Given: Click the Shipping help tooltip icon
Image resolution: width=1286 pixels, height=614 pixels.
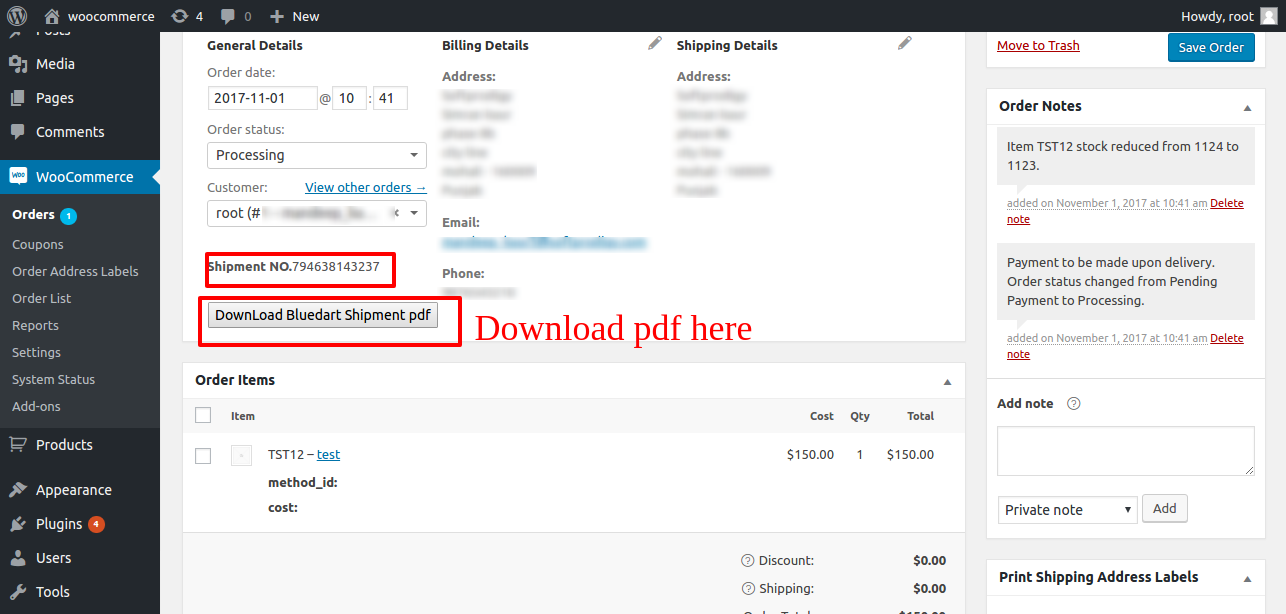Looking at the screenshot, I should 747,589.
